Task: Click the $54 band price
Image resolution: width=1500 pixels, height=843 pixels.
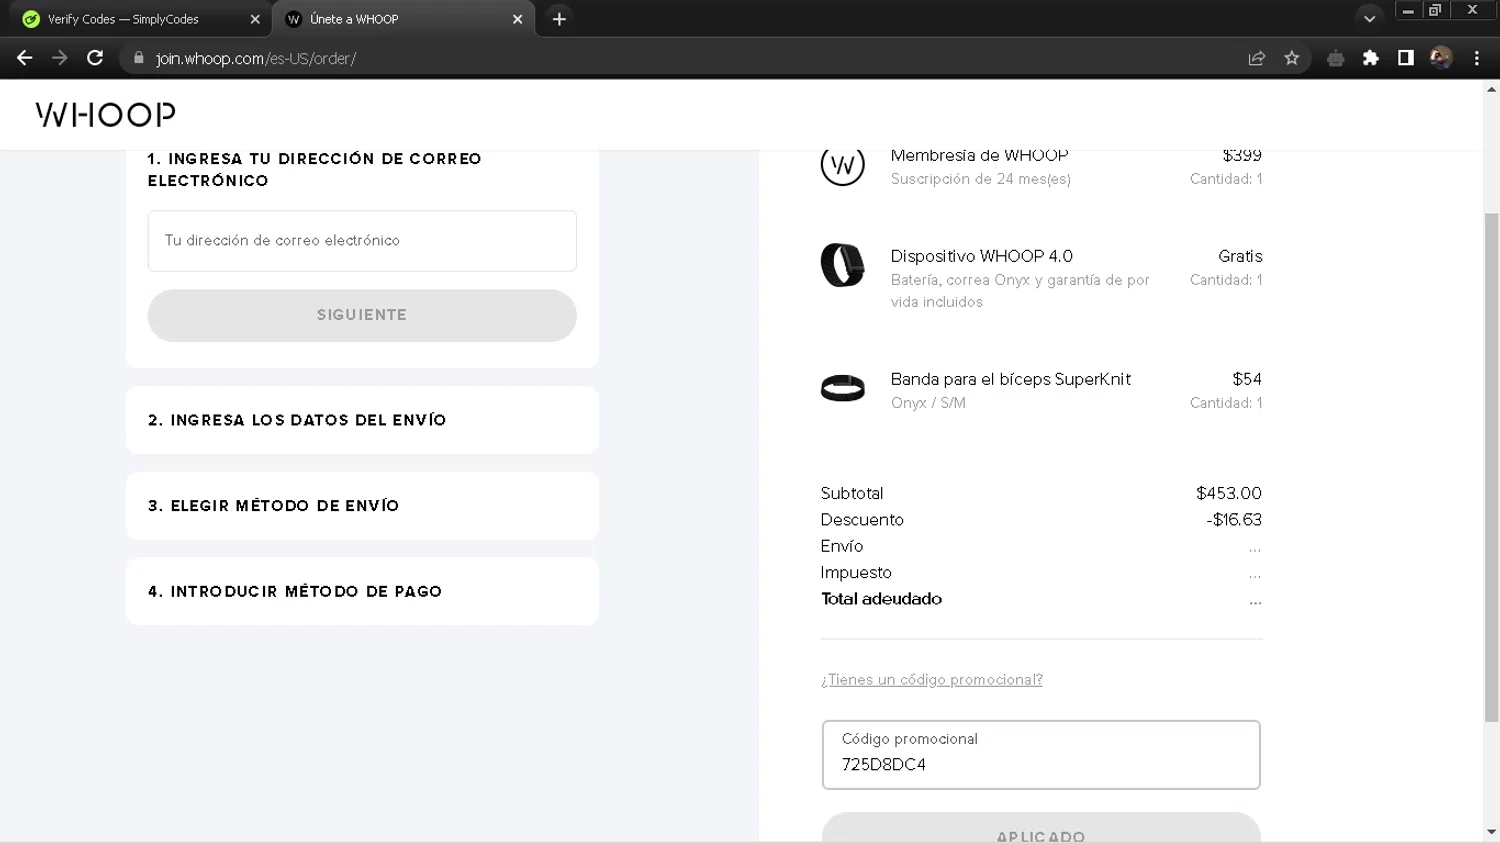Action: coord(1247,379)
